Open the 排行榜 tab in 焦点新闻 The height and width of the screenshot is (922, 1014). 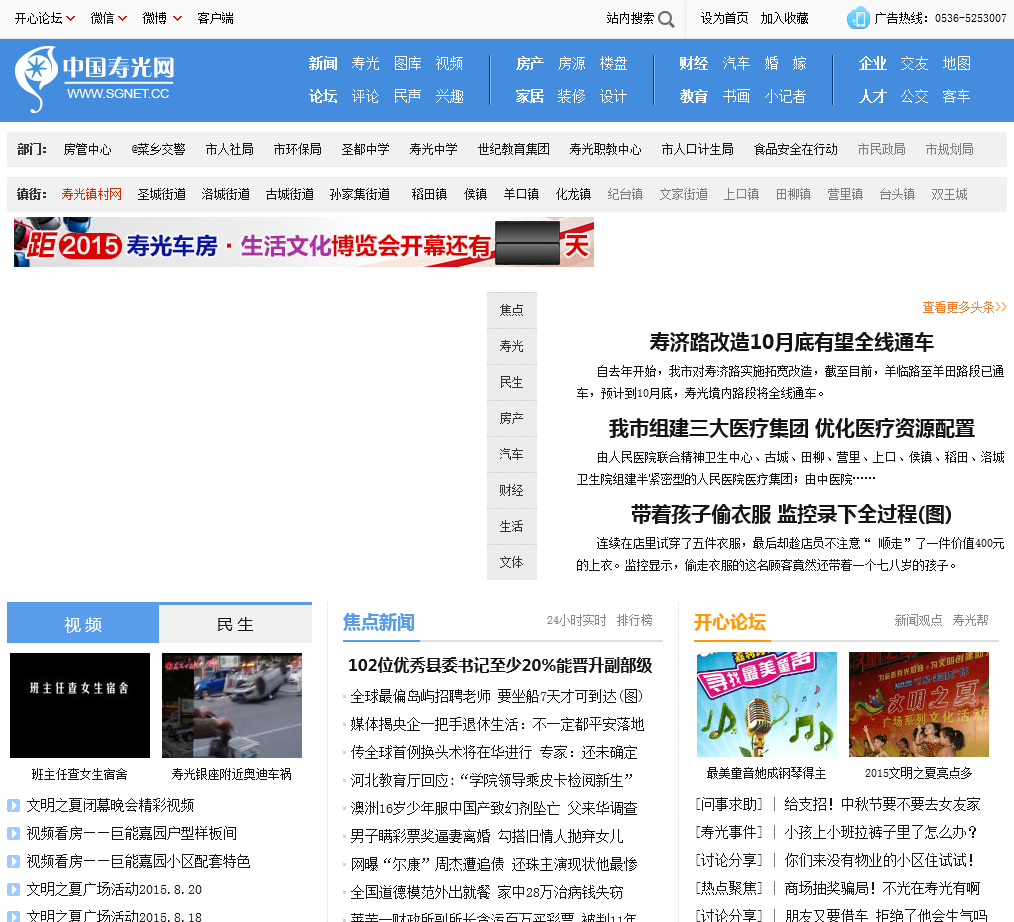pos(634,620)
